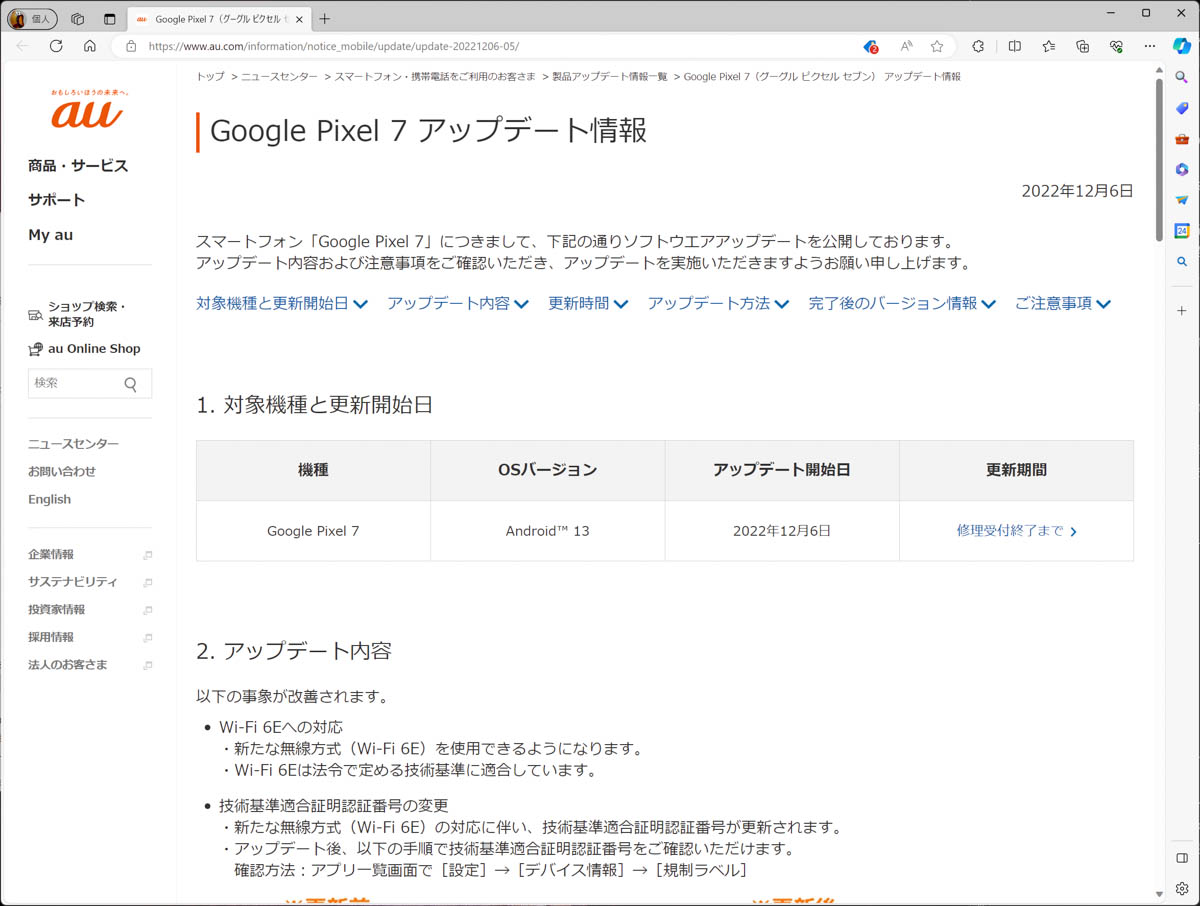Jump to 完了後のバージョン情報 section
The width and height of the screenshot is (1200, 906).
click(x=902, y=303)
